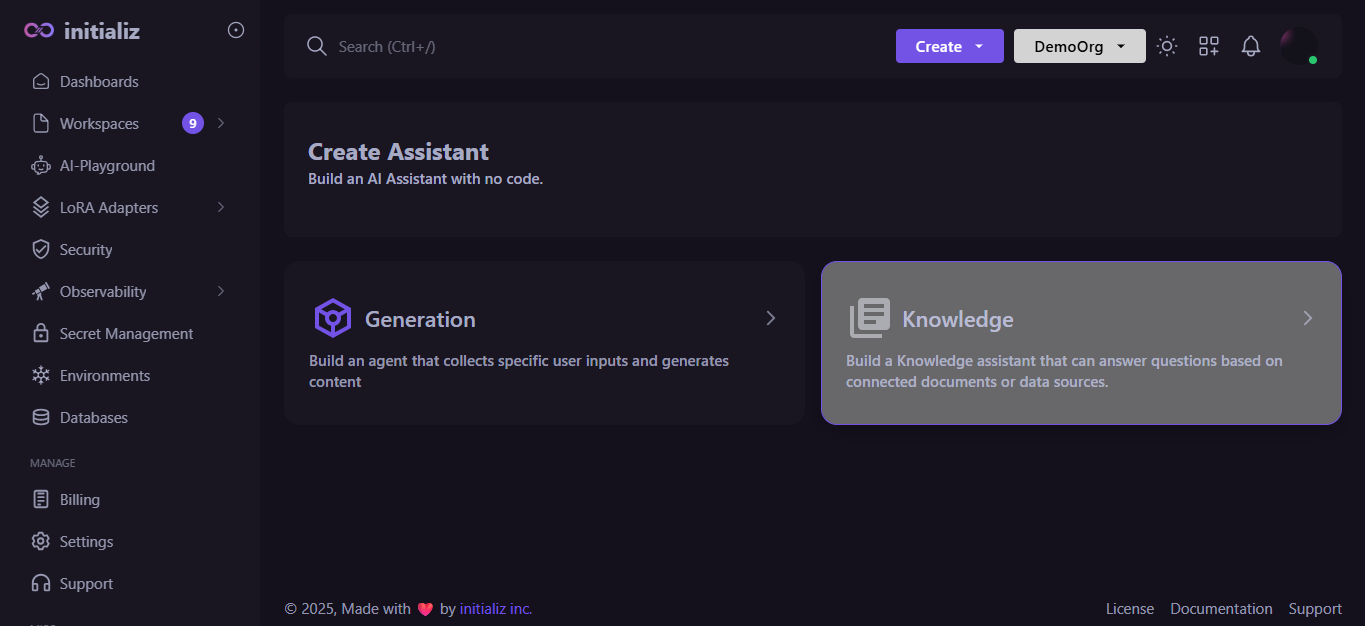Open Security in the sidebar
Image resolution: width=1365 pixels, height=626 pixels.
pyautogui.click(x=86, y=250)
